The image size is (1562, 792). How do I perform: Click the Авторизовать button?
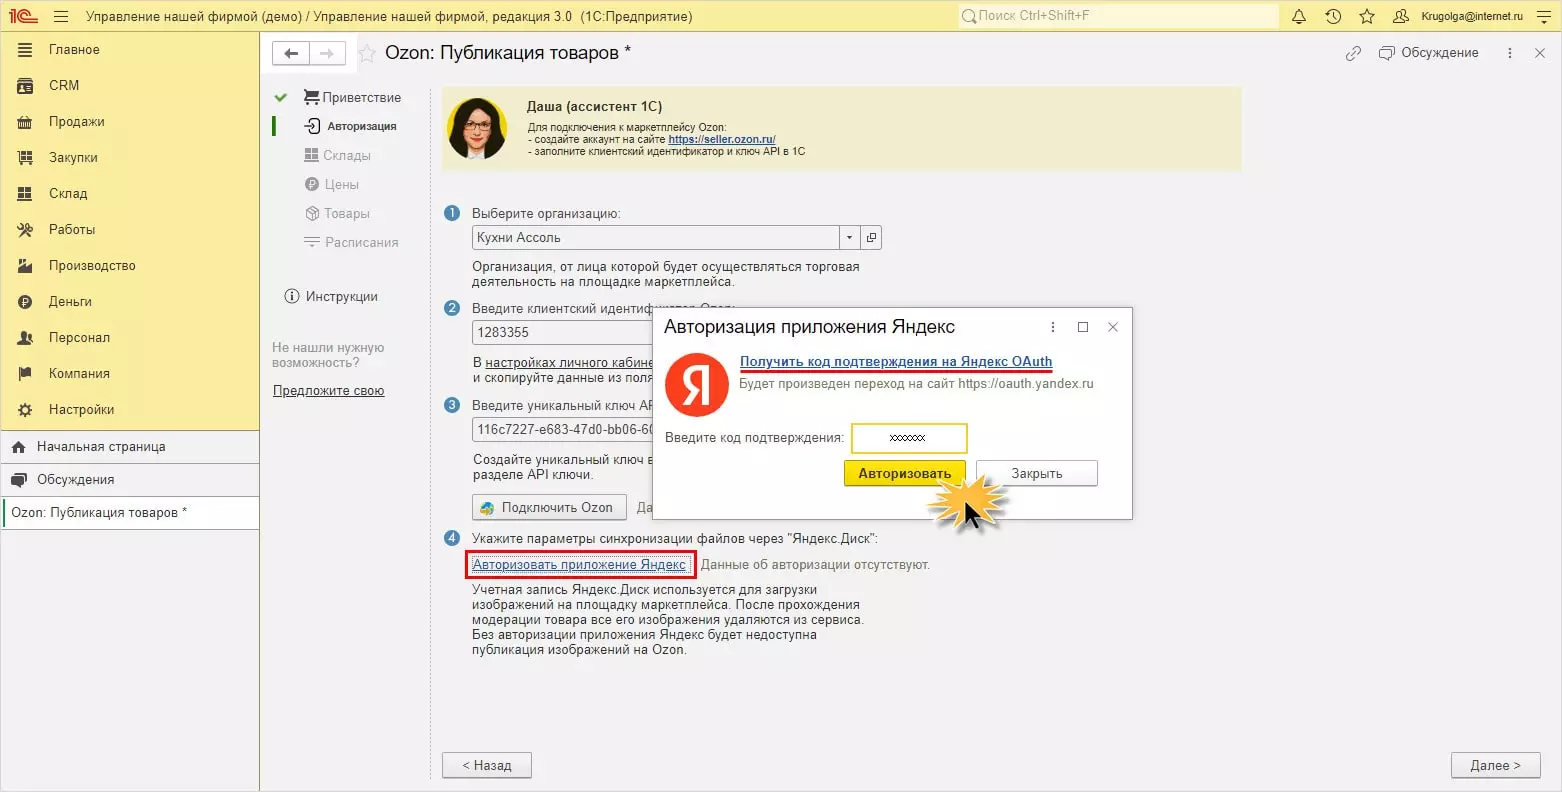[905, 474]
